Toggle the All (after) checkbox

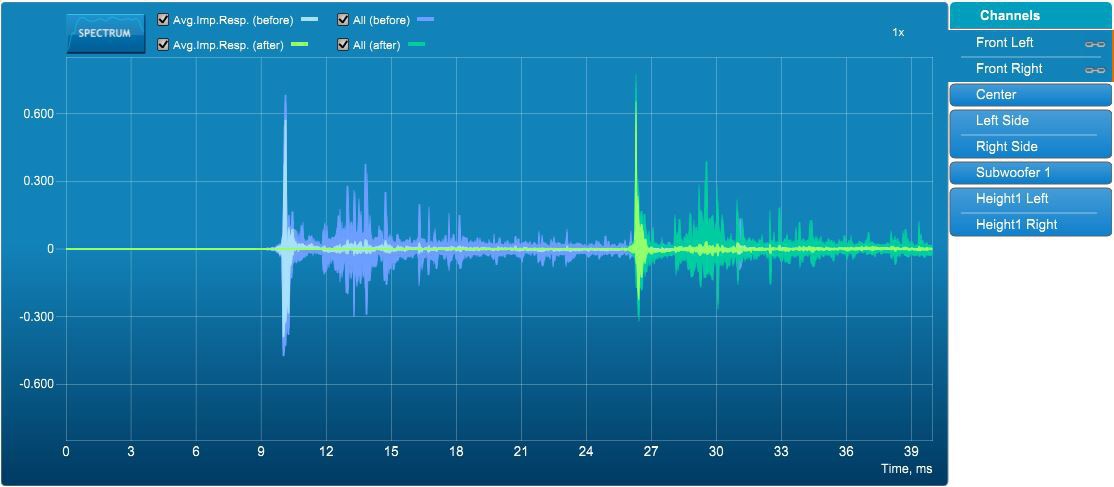[x=344, y=45]
